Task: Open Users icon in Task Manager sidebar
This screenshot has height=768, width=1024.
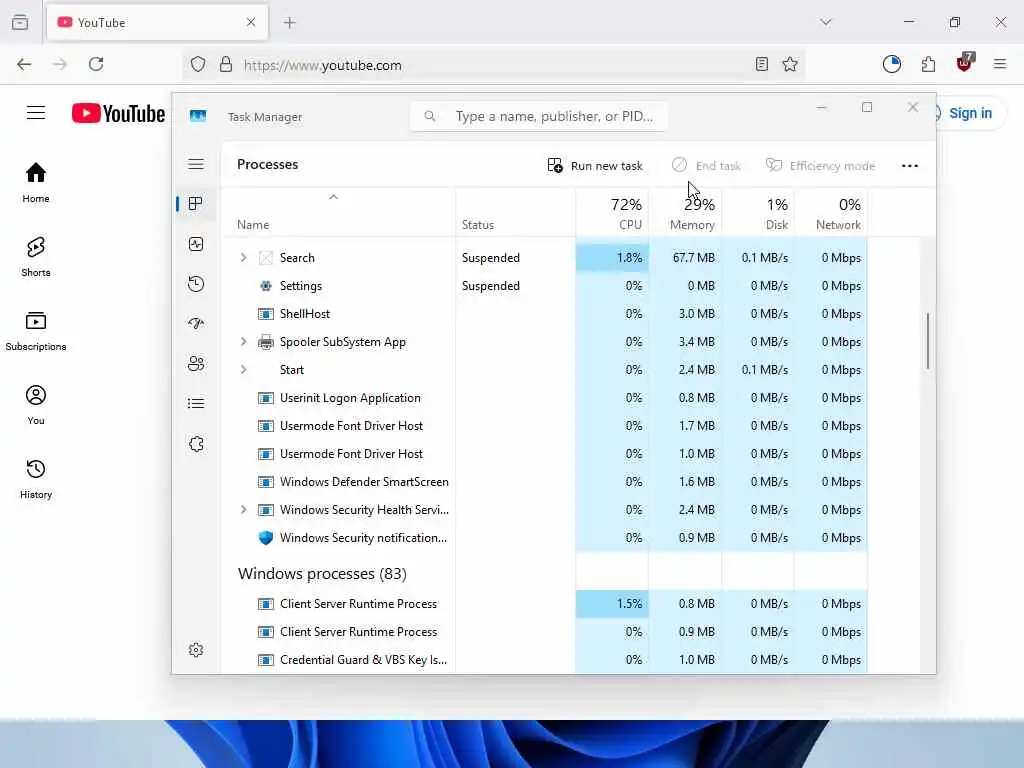Action: coord(196,364)
